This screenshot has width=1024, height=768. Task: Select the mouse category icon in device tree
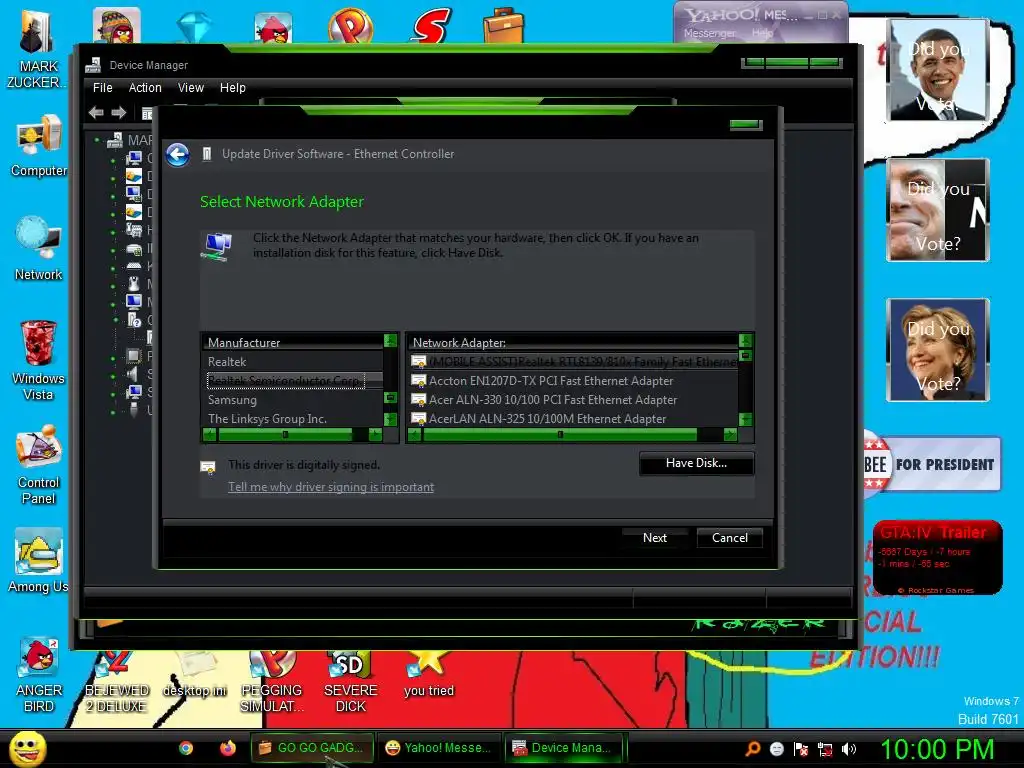(133, 284)
